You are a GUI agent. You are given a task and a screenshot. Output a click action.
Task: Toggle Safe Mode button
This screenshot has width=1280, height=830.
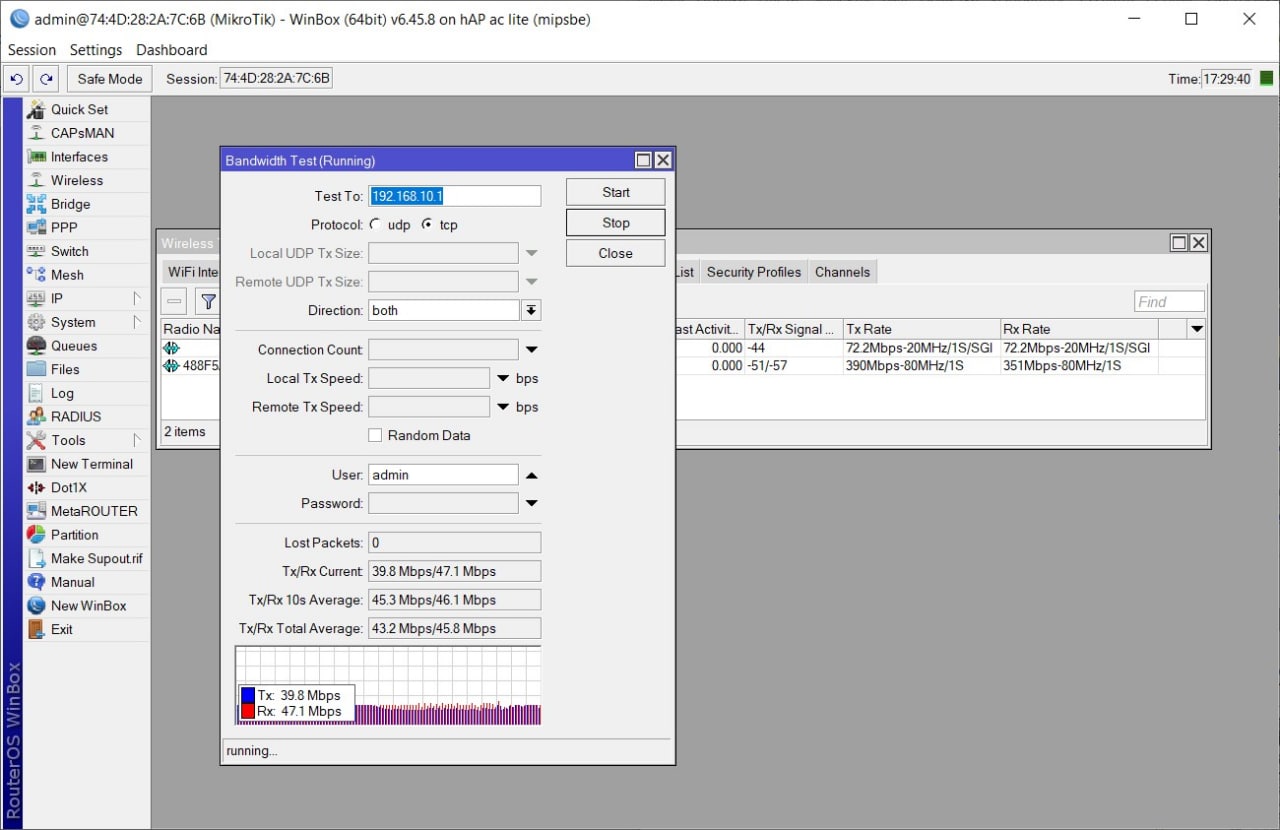point(110,79)
